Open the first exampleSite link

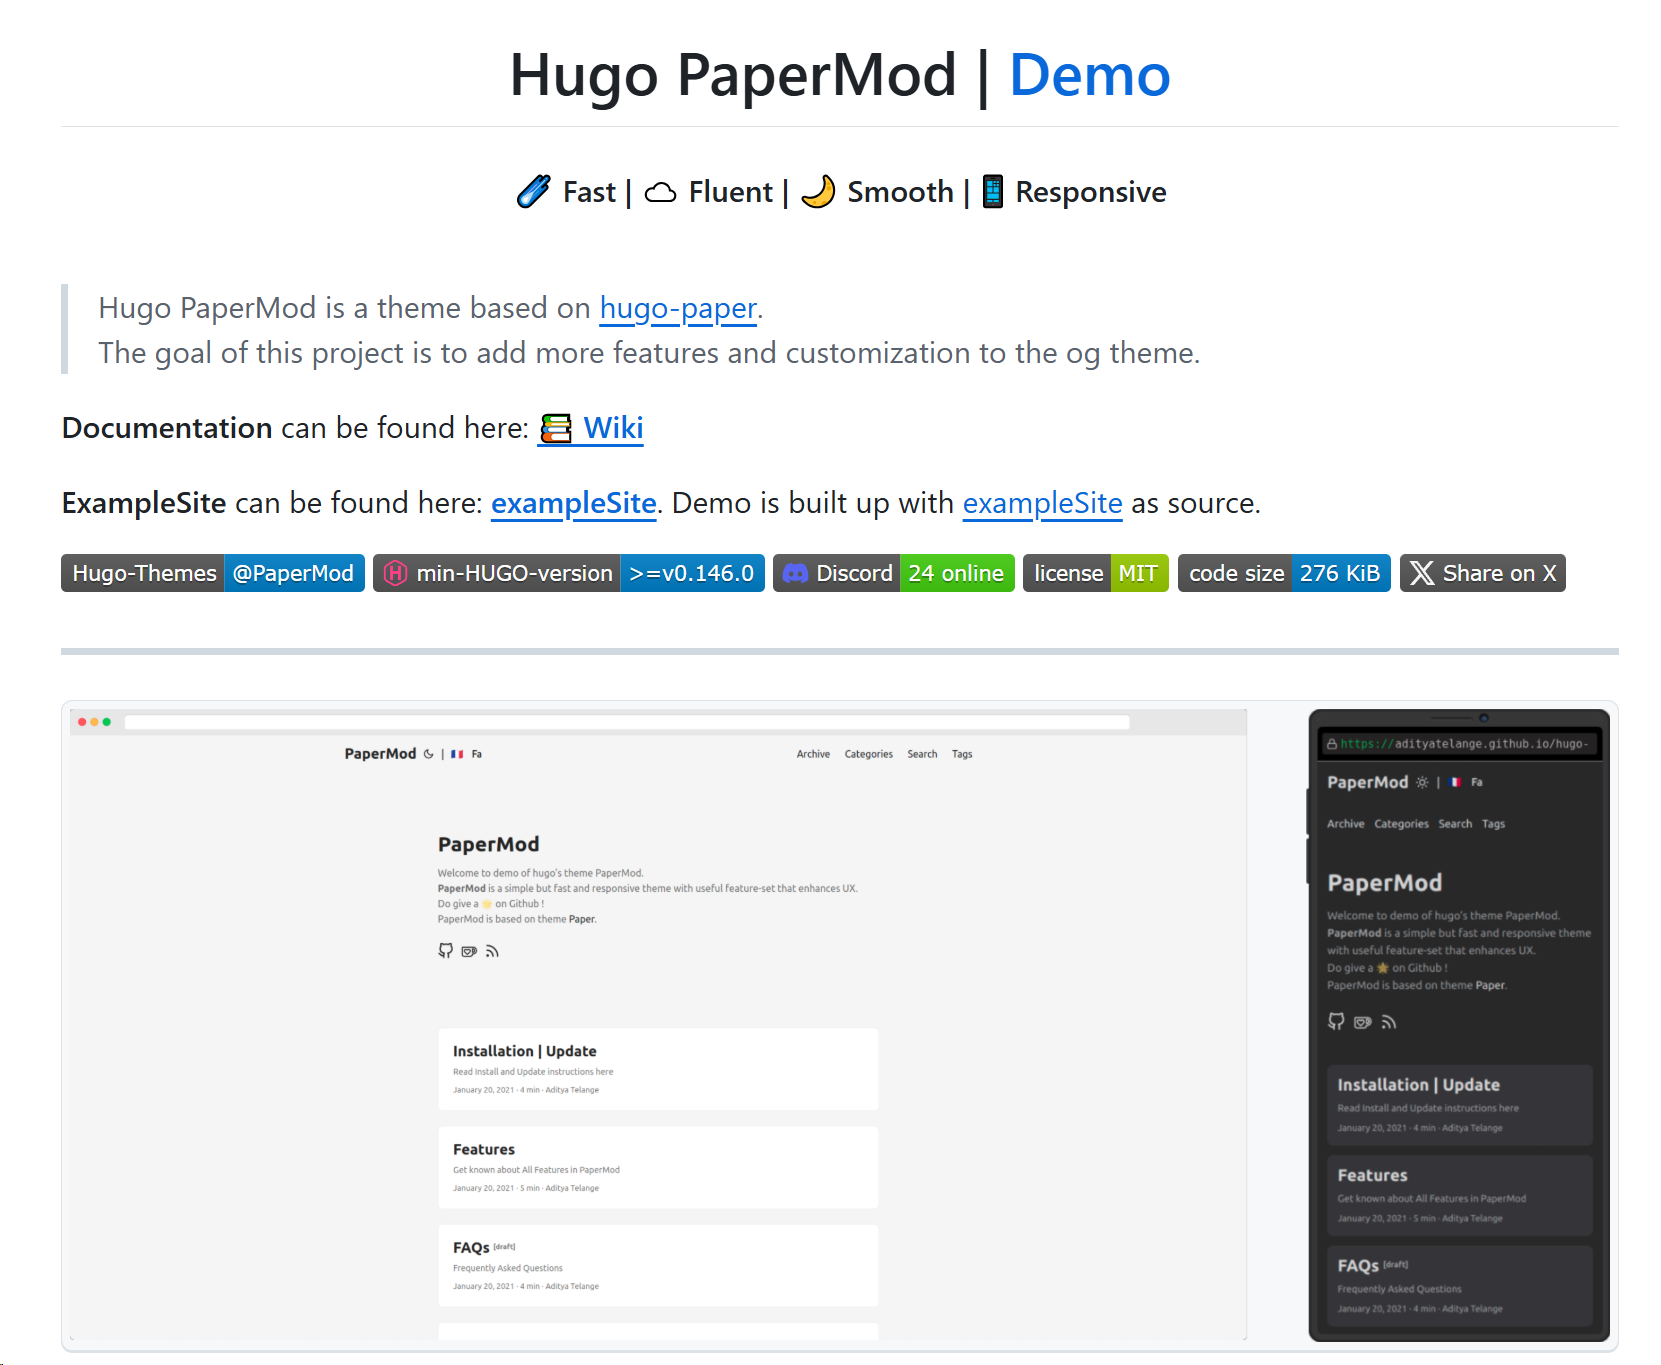[x=574, y=503]
